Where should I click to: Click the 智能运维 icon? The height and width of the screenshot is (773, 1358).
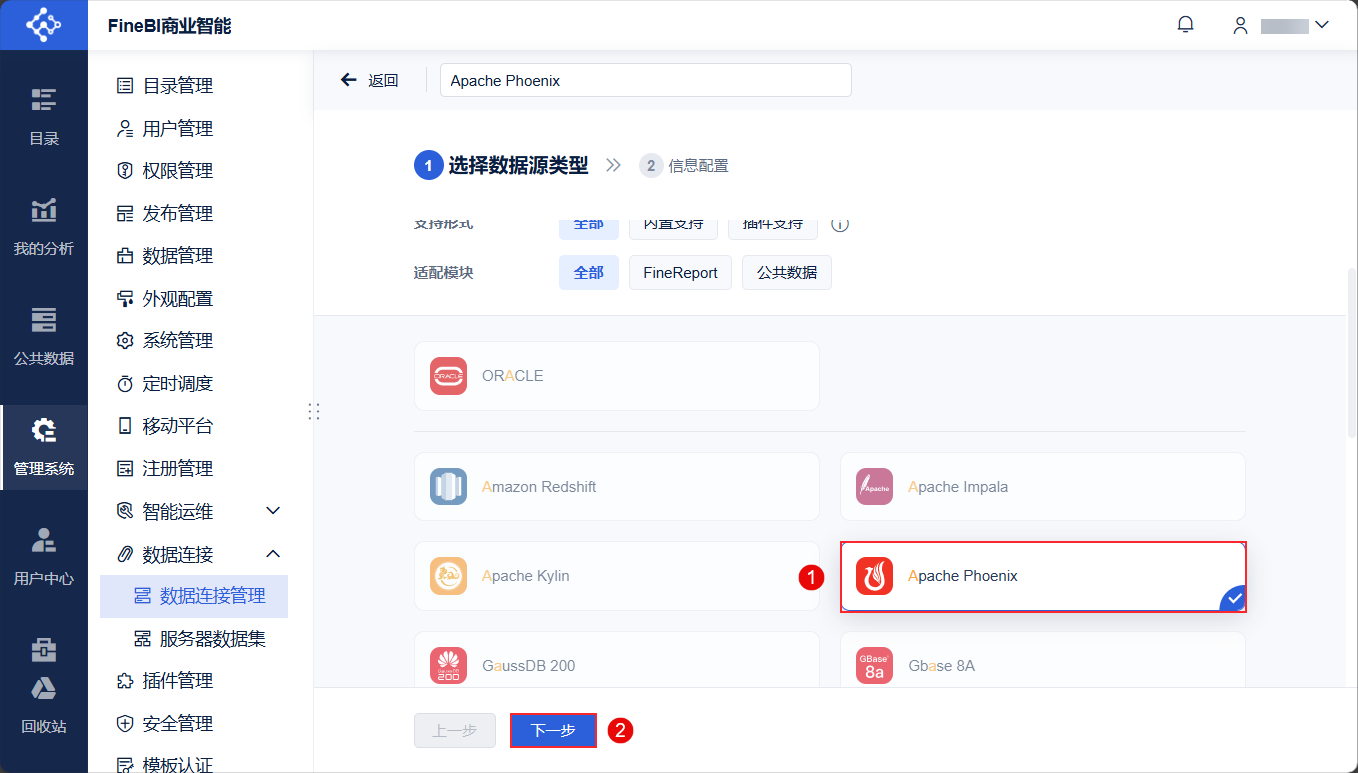125,511
